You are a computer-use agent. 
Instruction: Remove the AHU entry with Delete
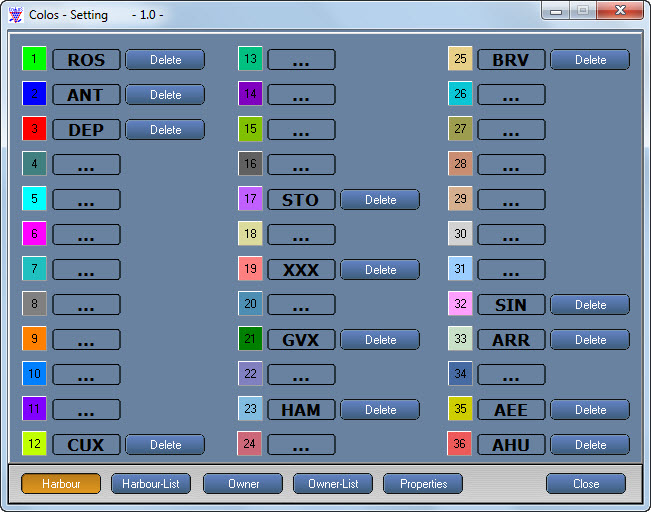click(x=590, y=445)
